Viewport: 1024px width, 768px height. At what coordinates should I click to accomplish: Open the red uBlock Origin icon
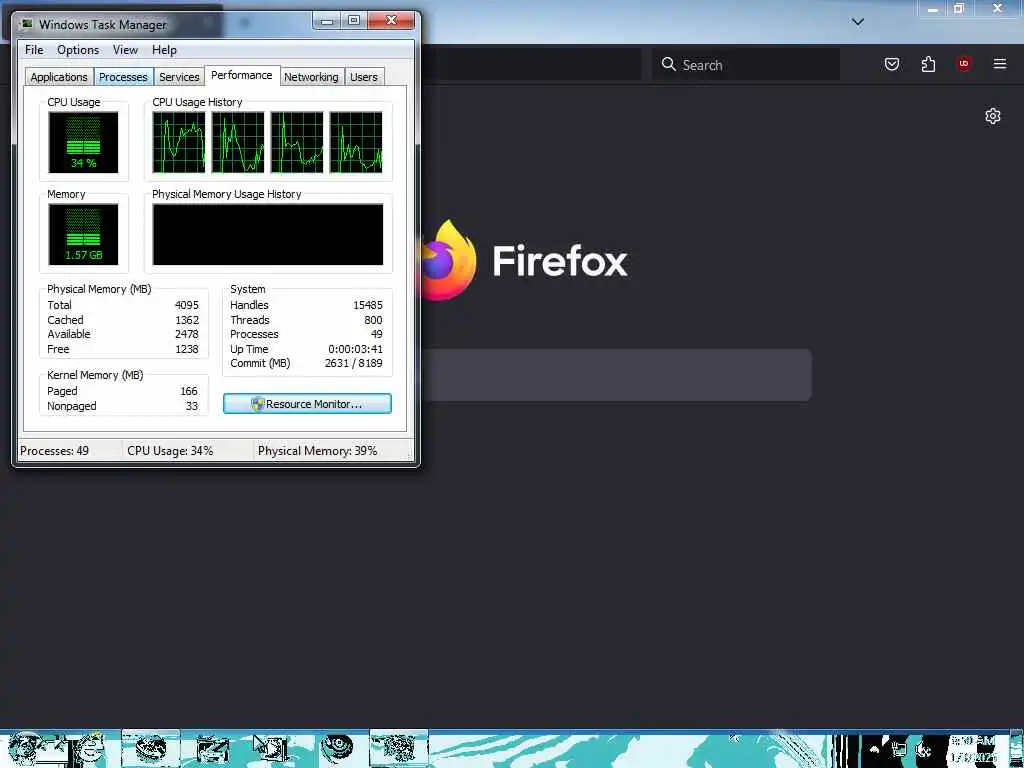click(963, 63)
